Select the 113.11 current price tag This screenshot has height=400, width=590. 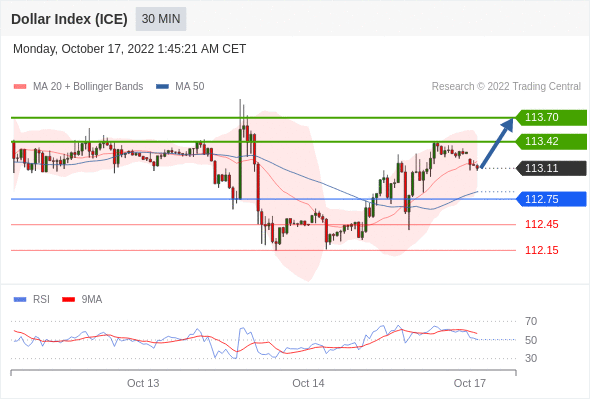pyautogui.click(x=551, y=168)
